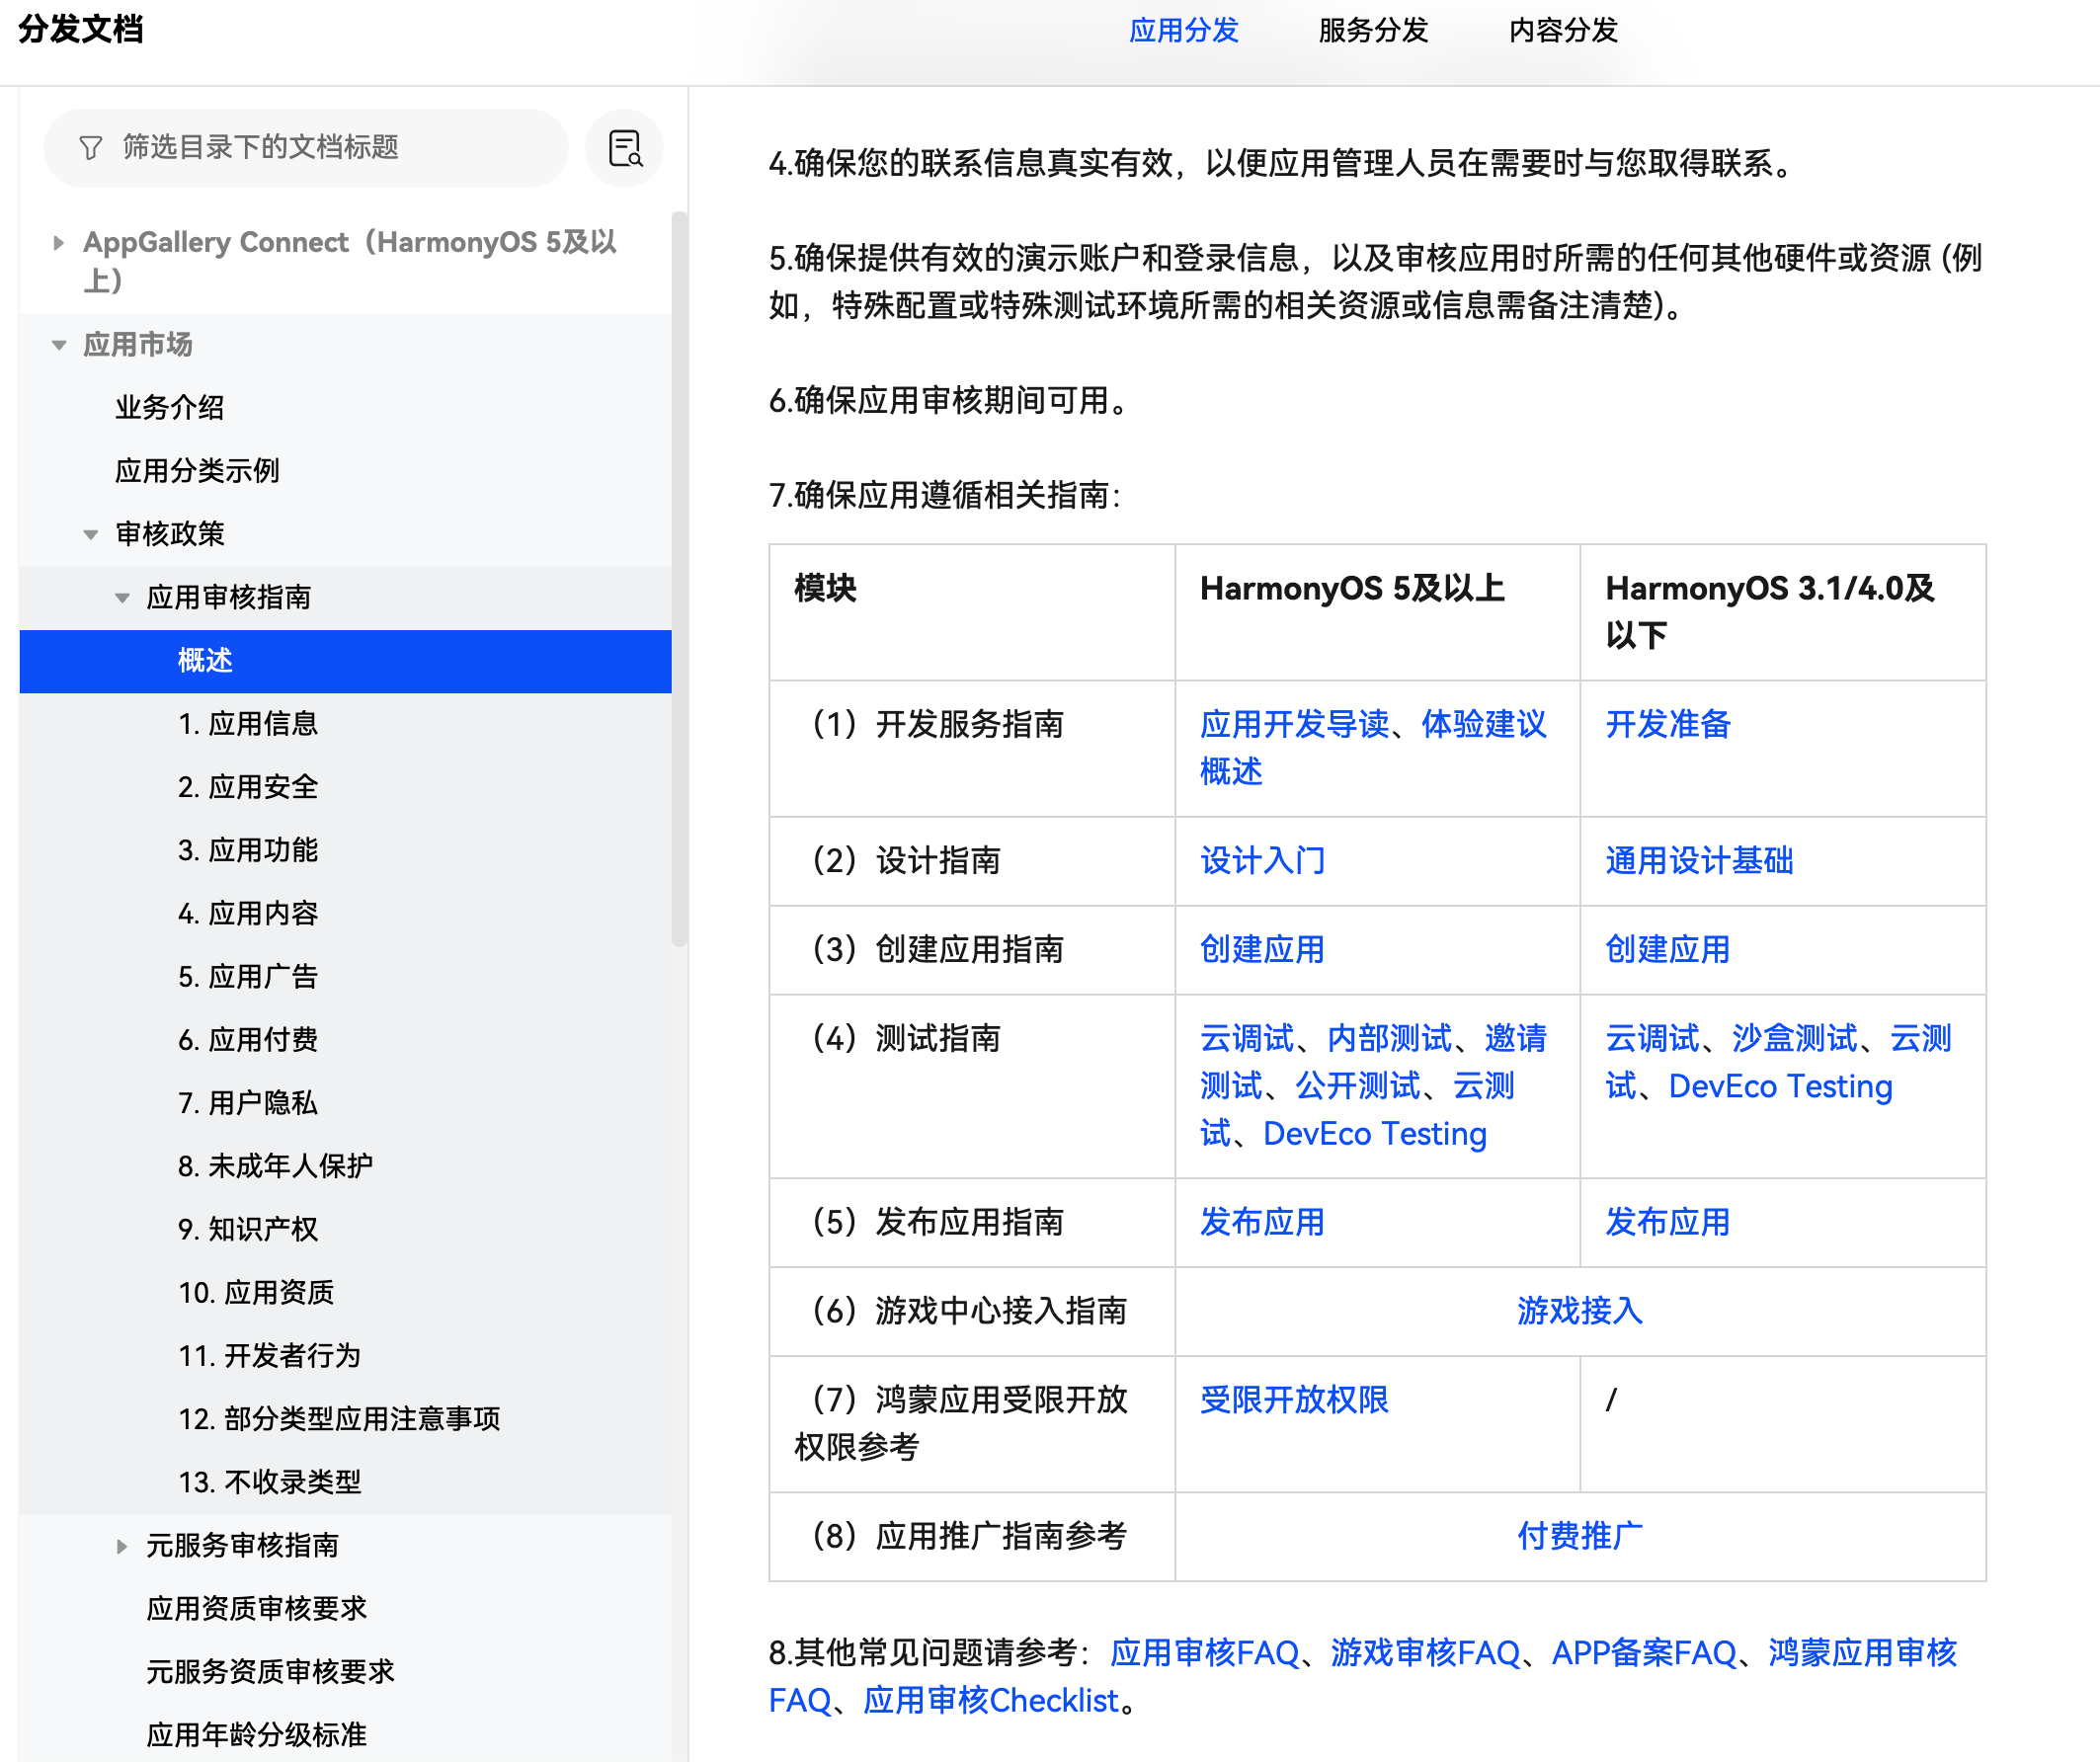Click the sidebar vertical scrollbar
The image size is (2100, 1762).
pos(679,580)
